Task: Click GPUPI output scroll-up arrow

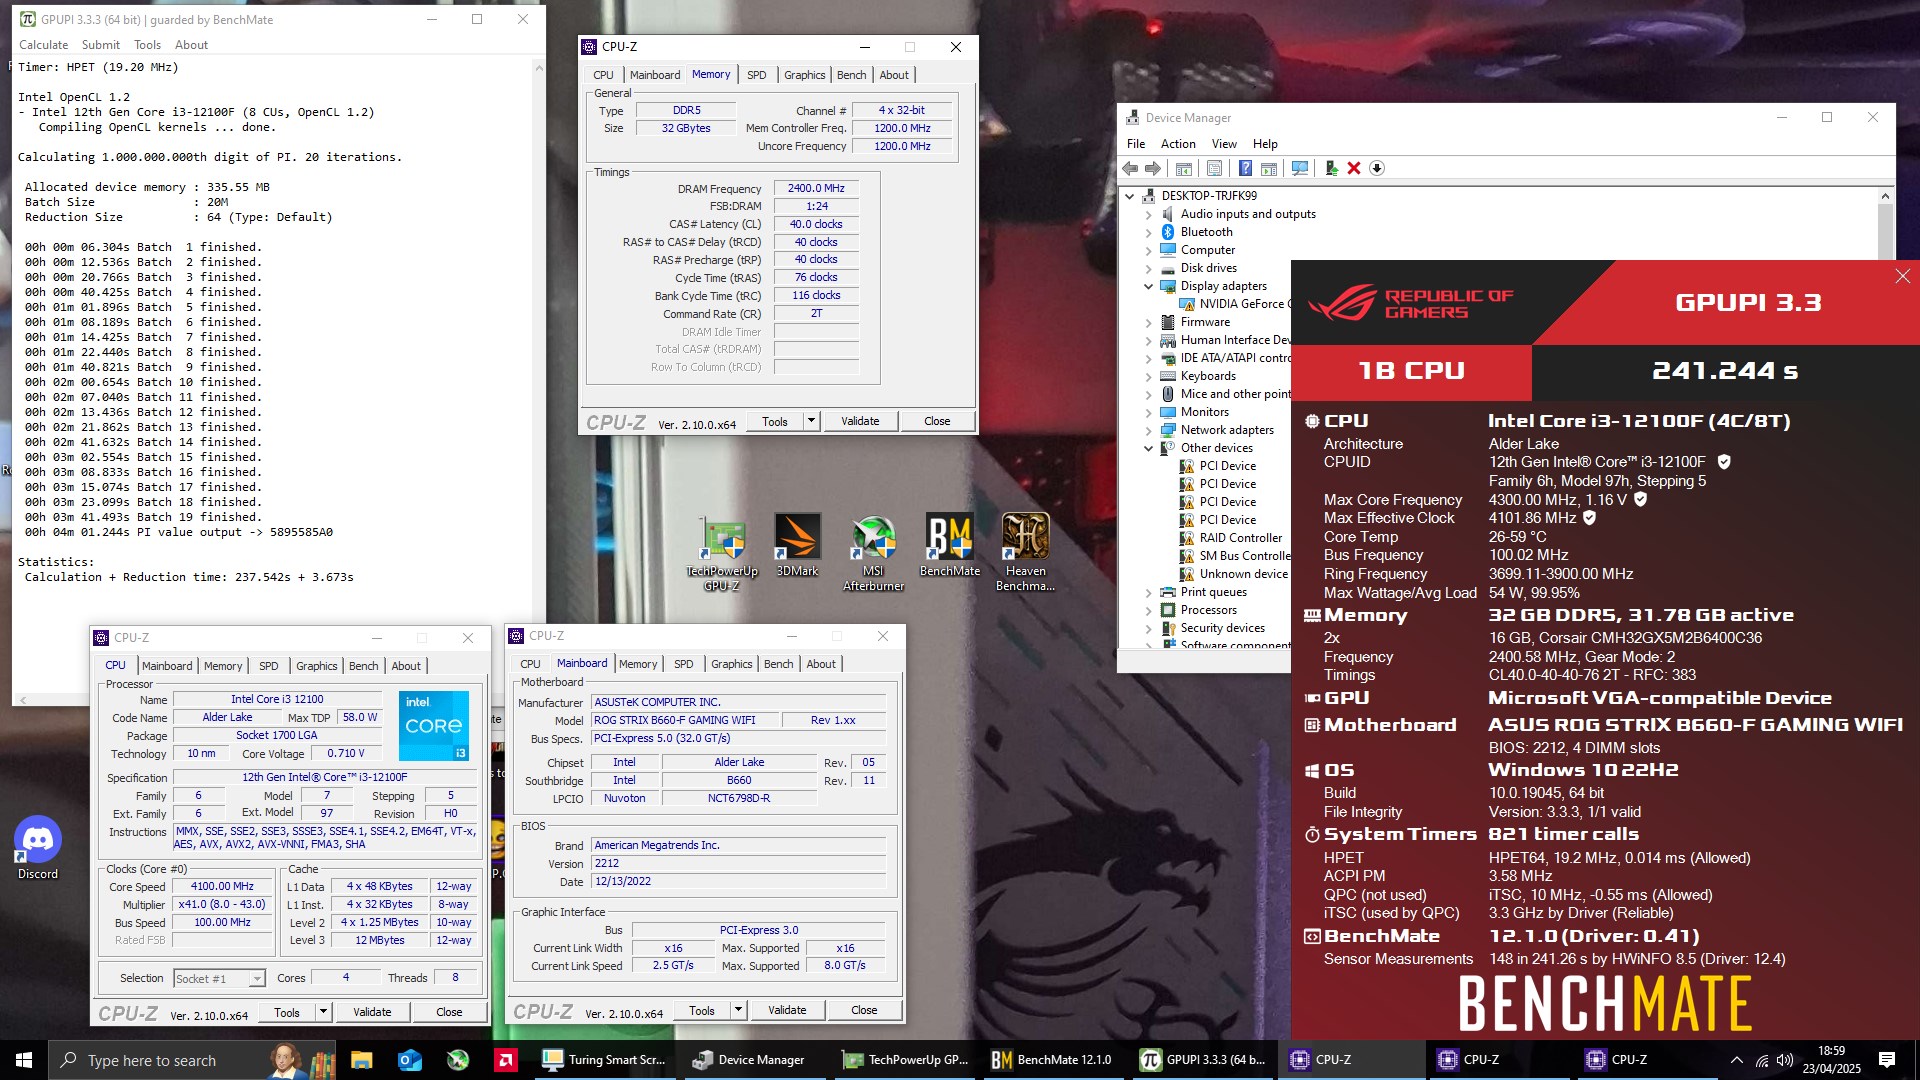Action: coord(538,68)
